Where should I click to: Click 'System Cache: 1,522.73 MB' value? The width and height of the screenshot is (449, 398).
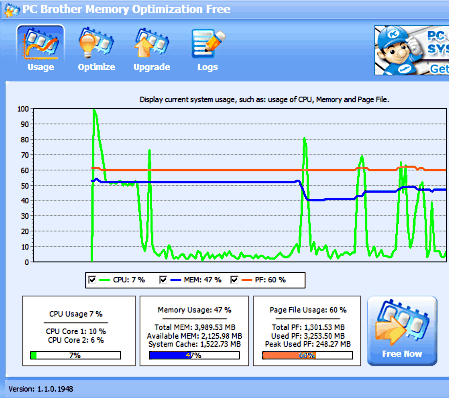click(x=194, y=344)
